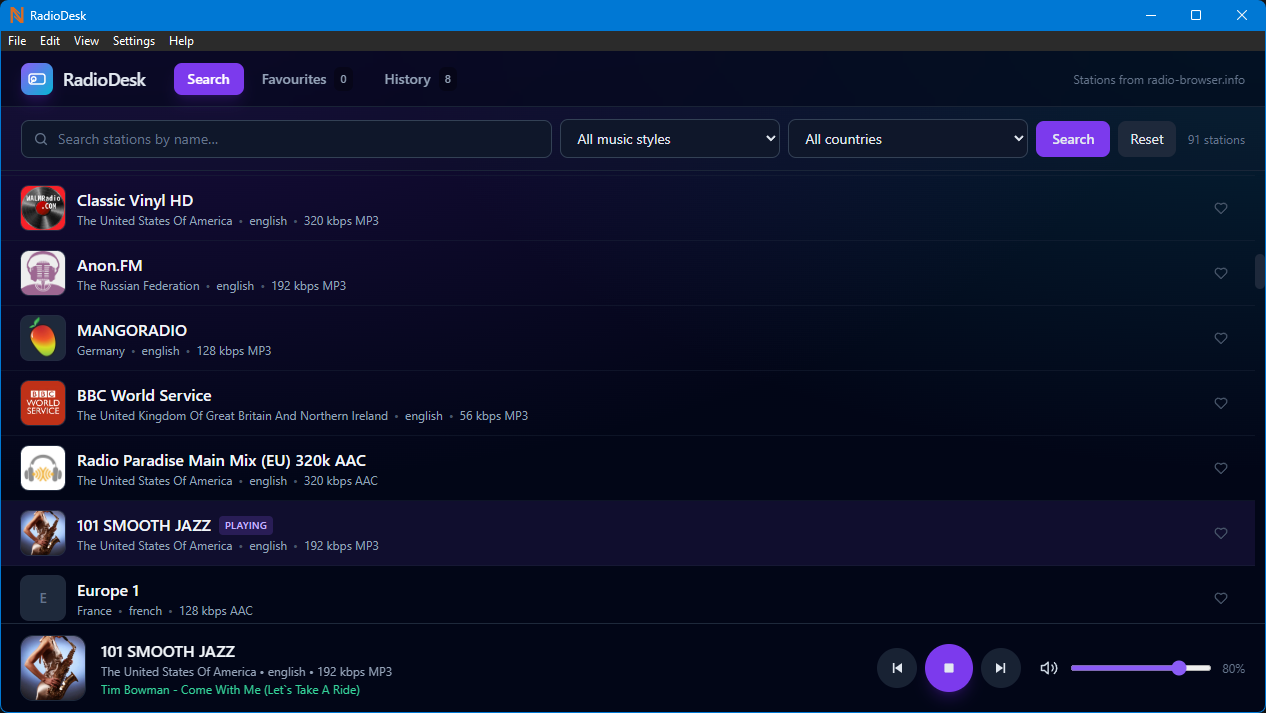Click the RadioDesk logo icon in header
Screen dimensions: 1266x713
37,79
